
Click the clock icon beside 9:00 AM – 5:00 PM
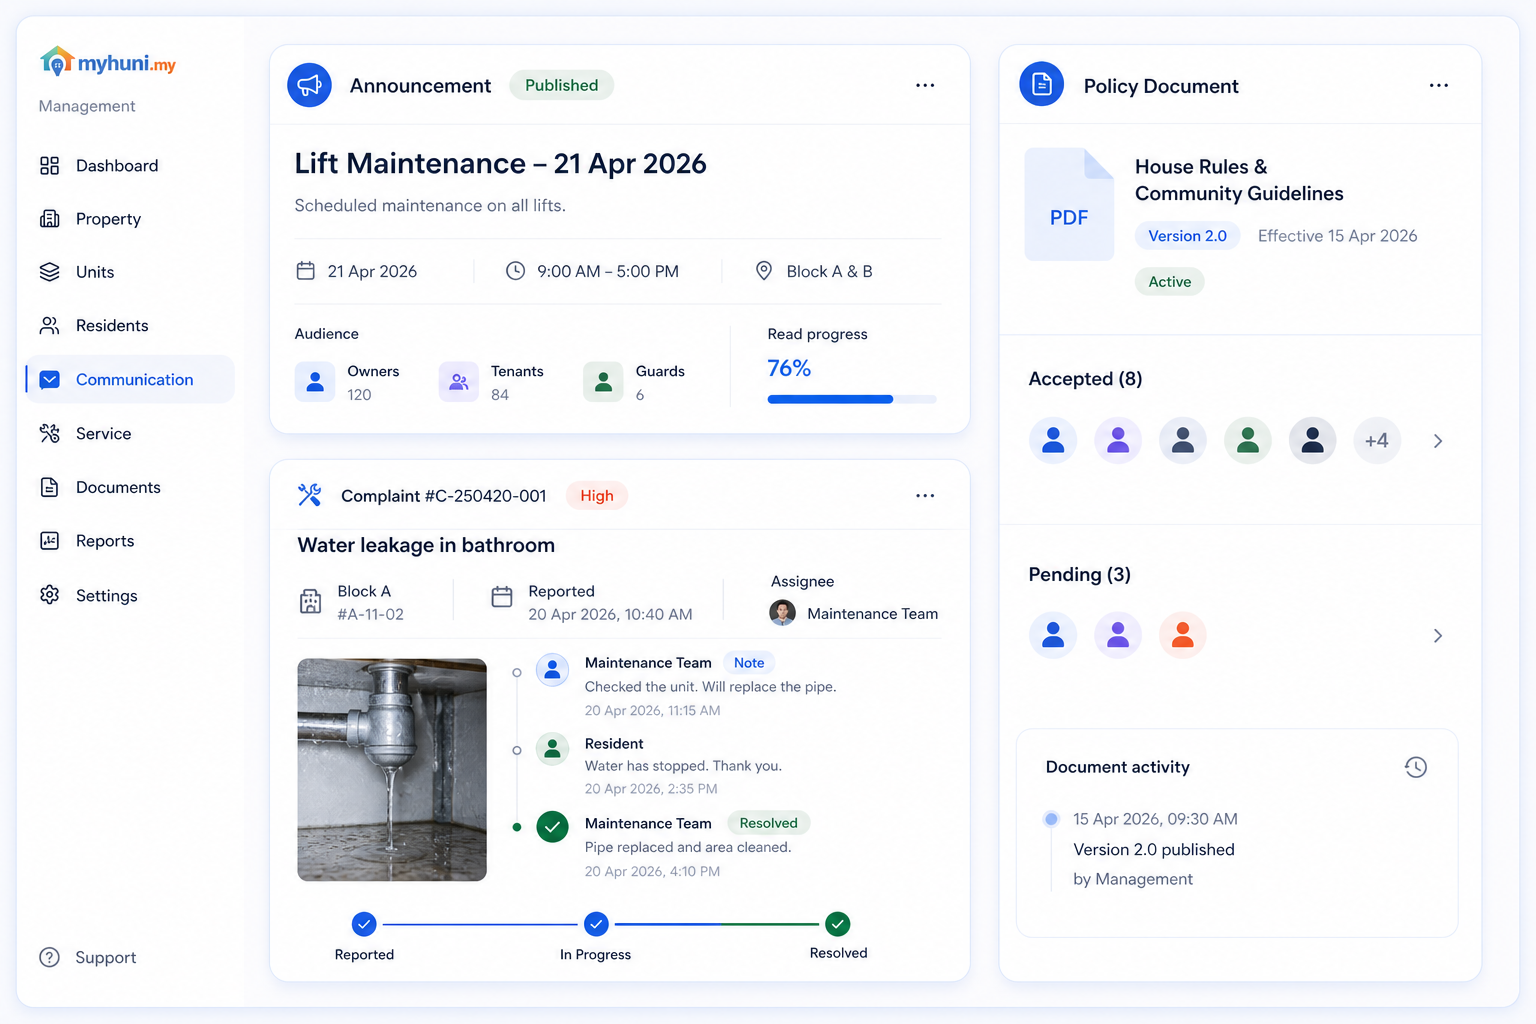point(515,271)
